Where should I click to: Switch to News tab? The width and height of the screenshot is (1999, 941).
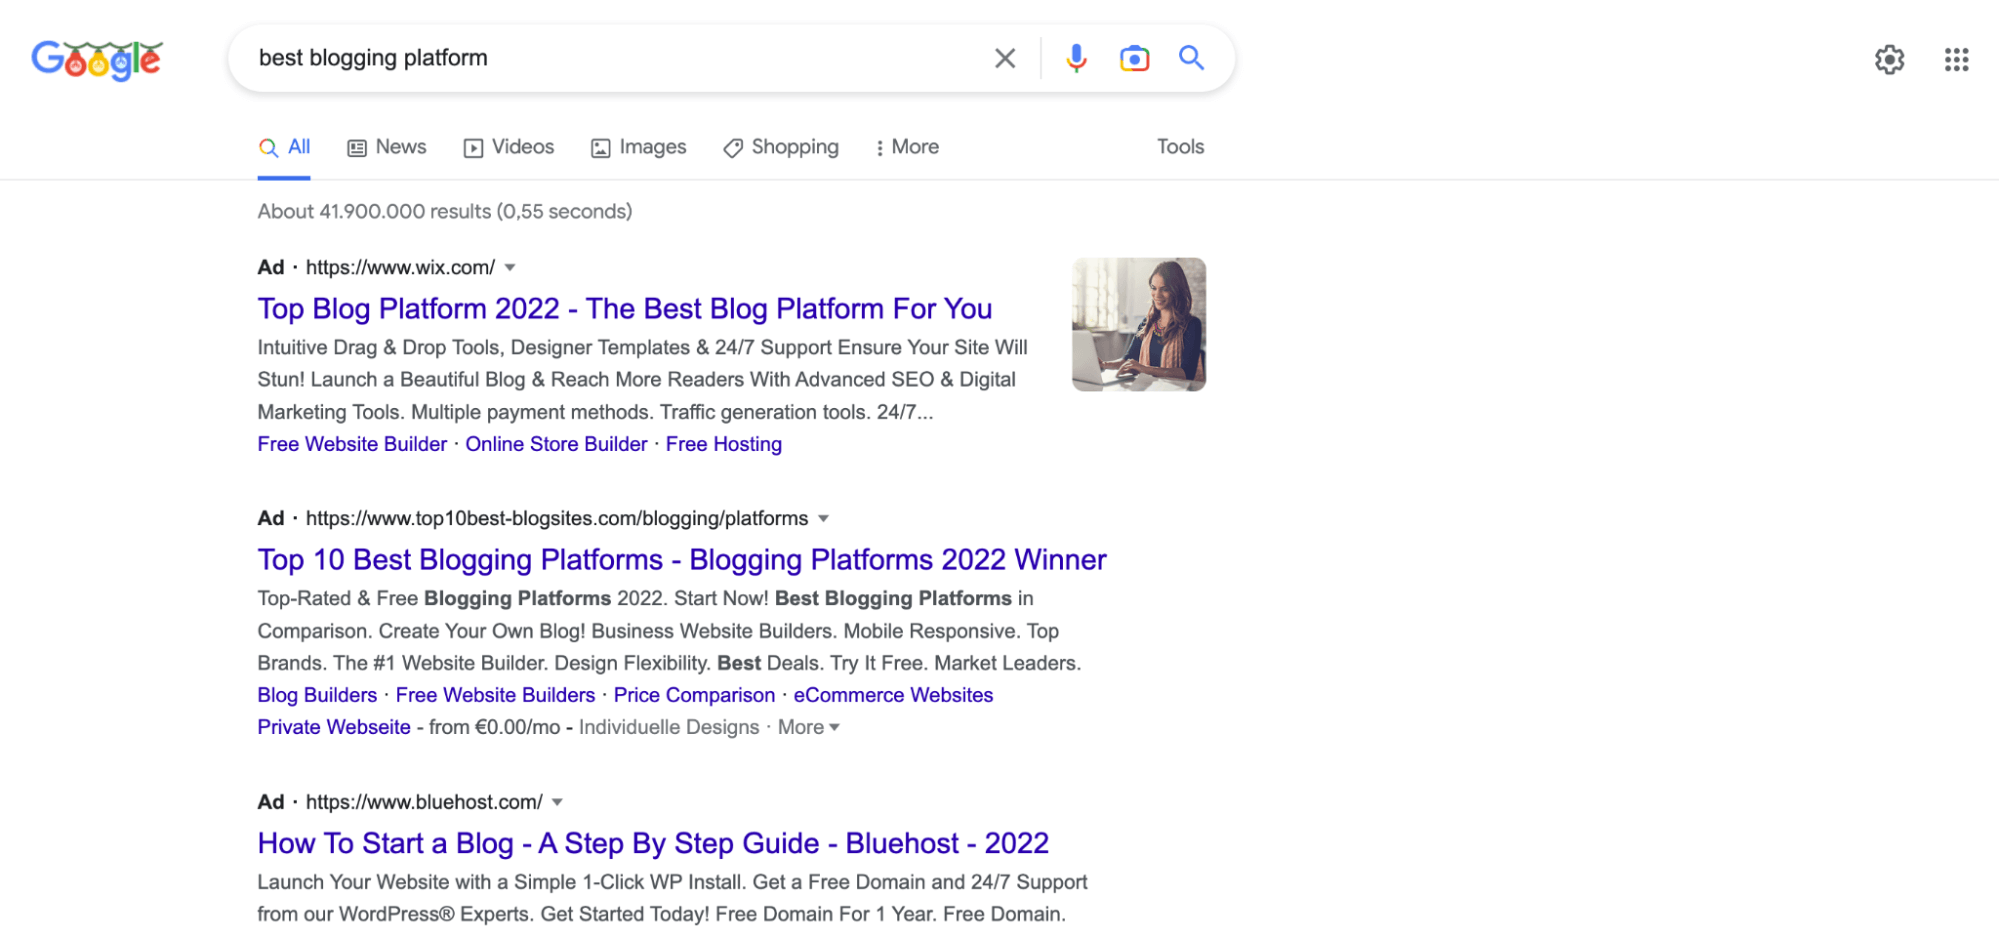(387, 147)
